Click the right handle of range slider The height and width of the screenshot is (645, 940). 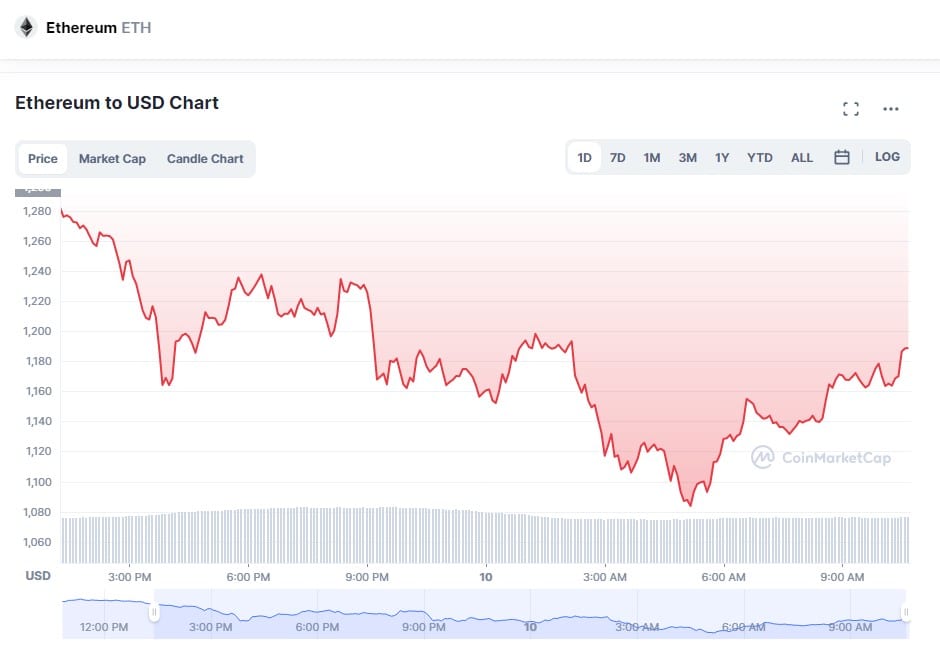[x=906, y=612]
